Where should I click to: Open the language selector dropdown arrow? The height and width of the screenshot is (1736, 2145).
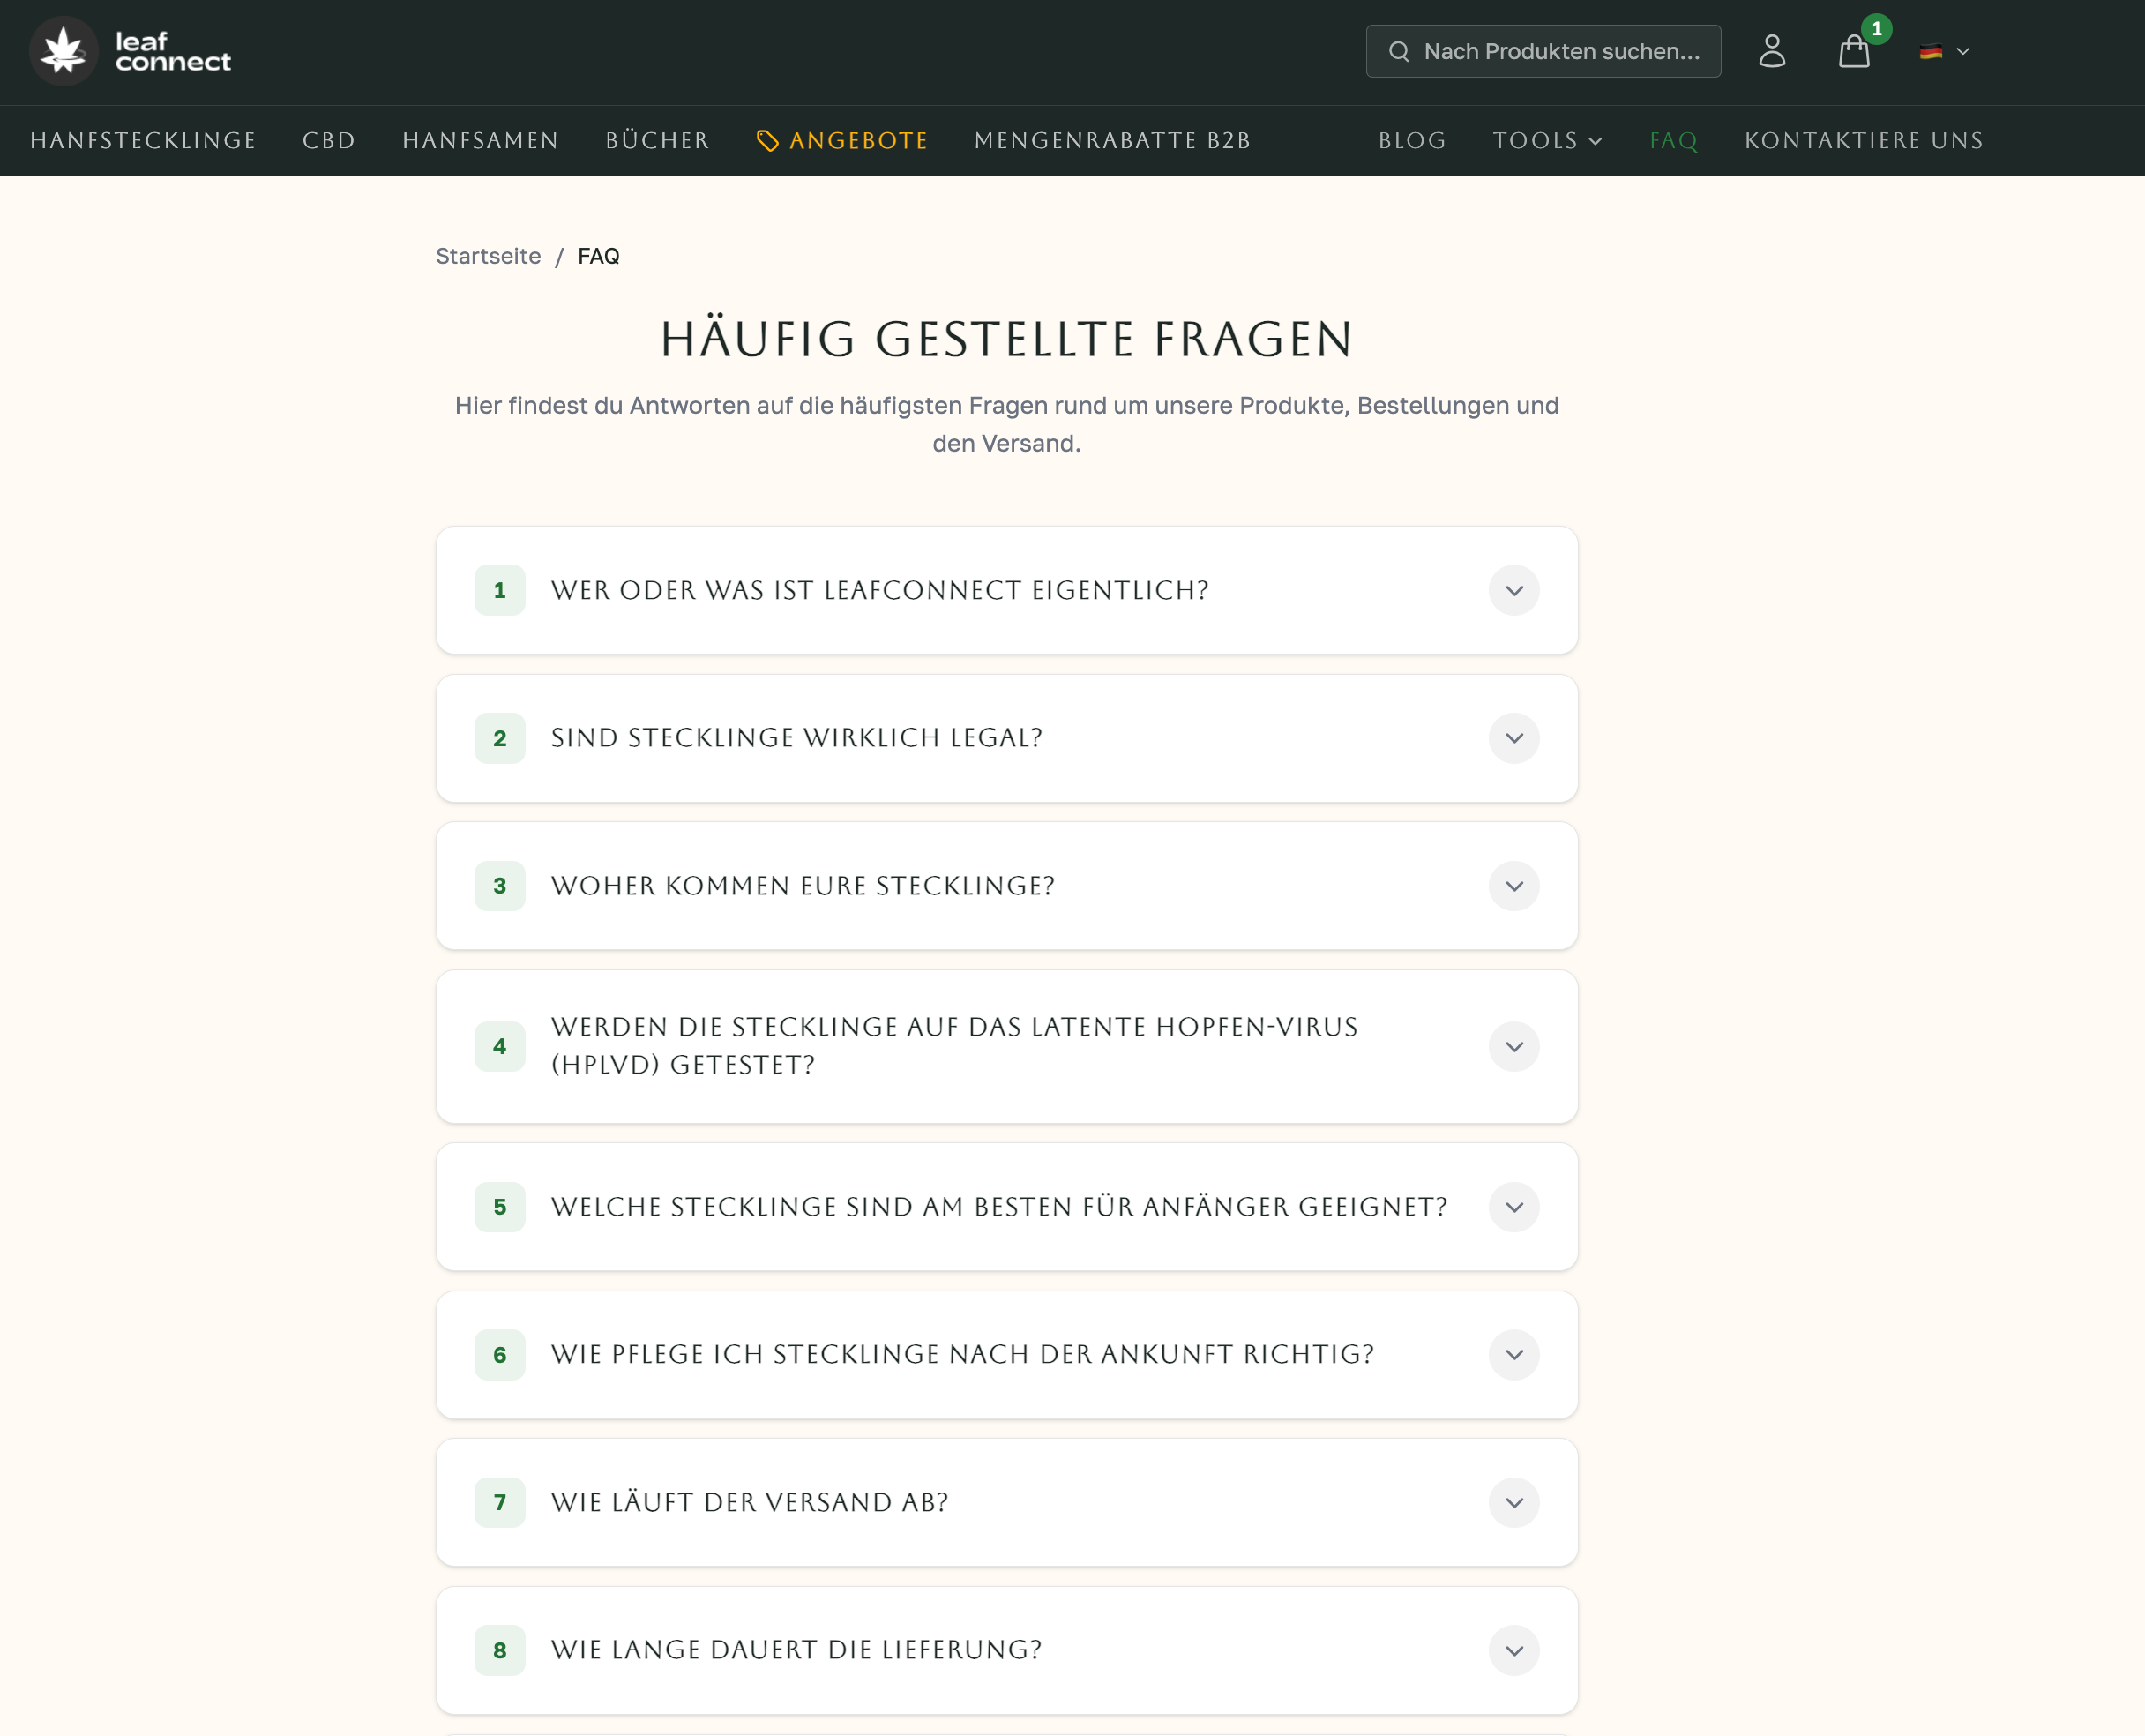1962,52
